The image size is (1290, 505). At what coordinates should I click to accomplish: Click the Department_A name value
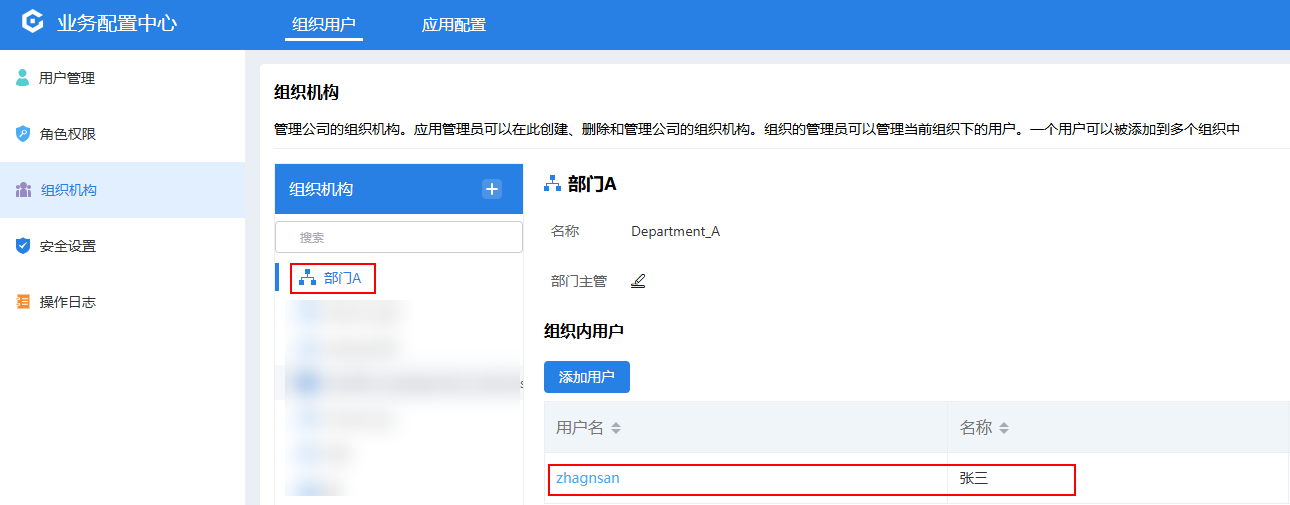(675, 231)
